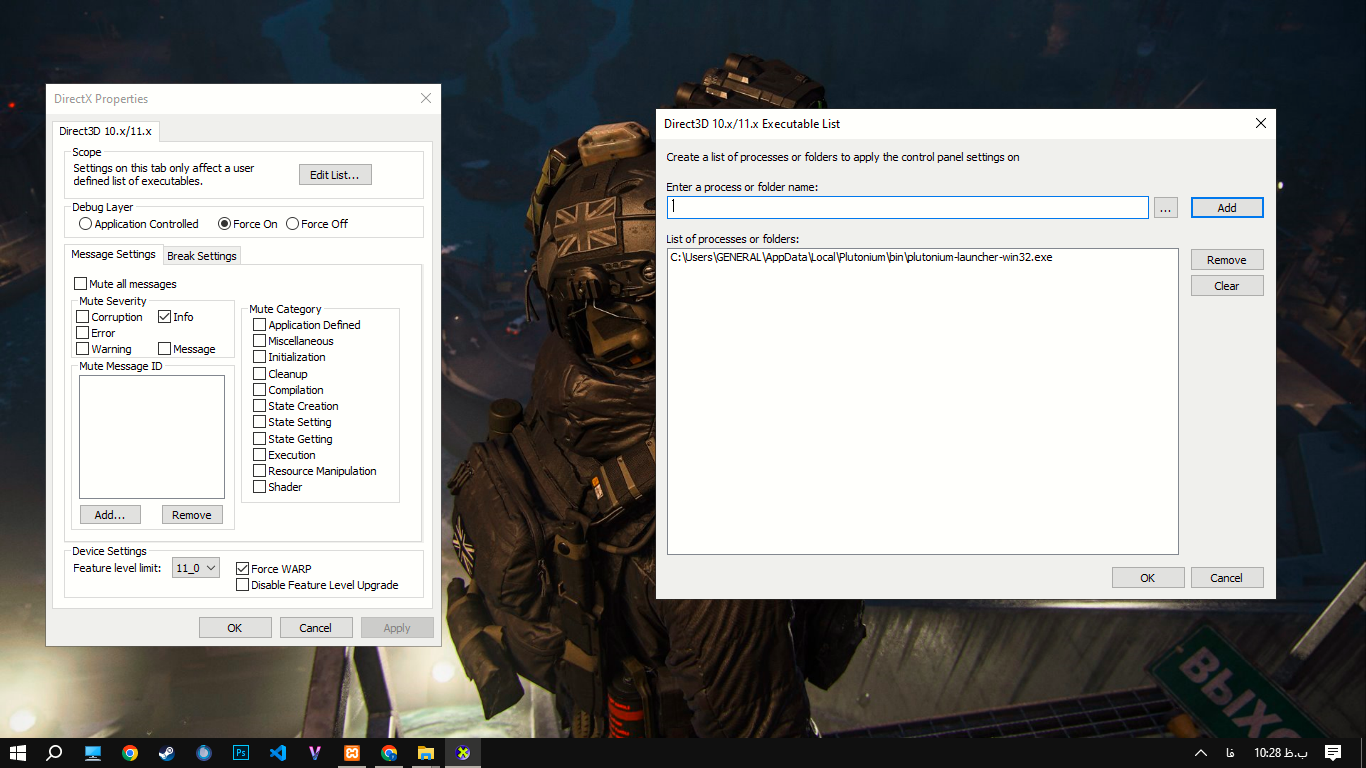Click inside the Mute Message ID list box
Viewport: 1366px width, 768px height.
(152, 437)
